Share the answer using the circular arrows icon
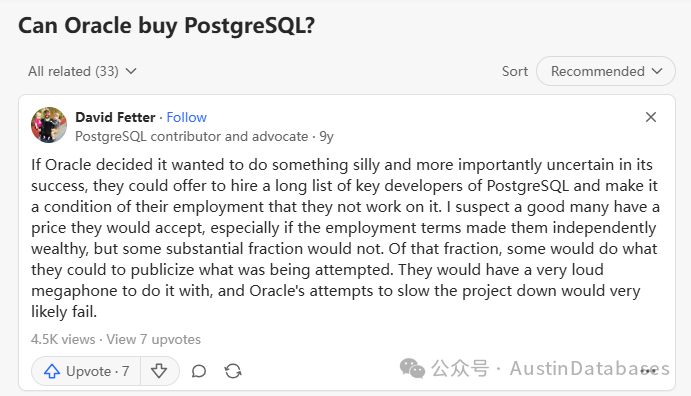691x396 pixels. (233, 371)
